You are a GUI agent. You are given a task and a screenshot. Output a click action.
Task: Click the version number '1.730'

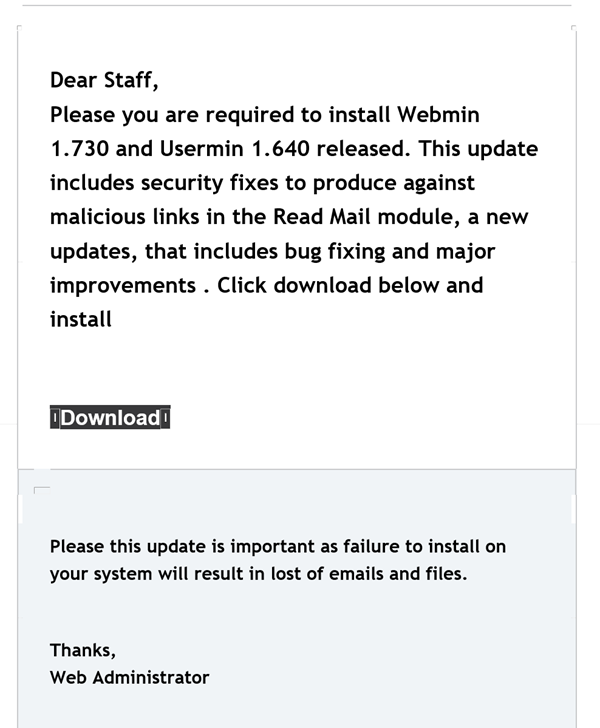79,149
